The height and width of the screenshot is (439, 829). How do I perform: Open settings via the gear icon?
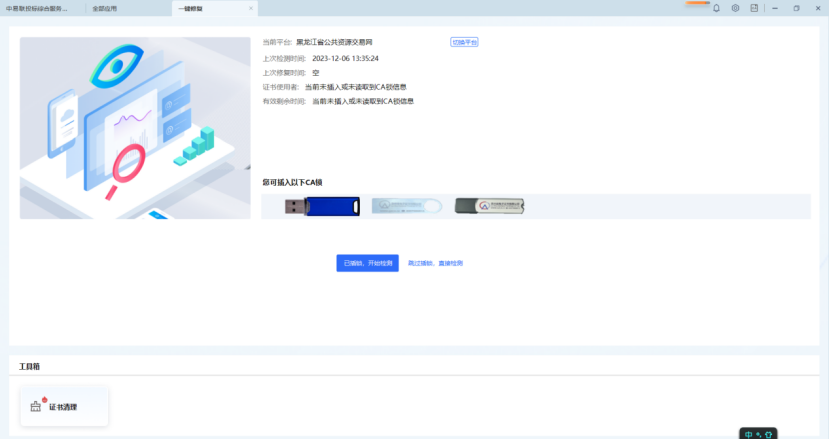tap(735, 8)
